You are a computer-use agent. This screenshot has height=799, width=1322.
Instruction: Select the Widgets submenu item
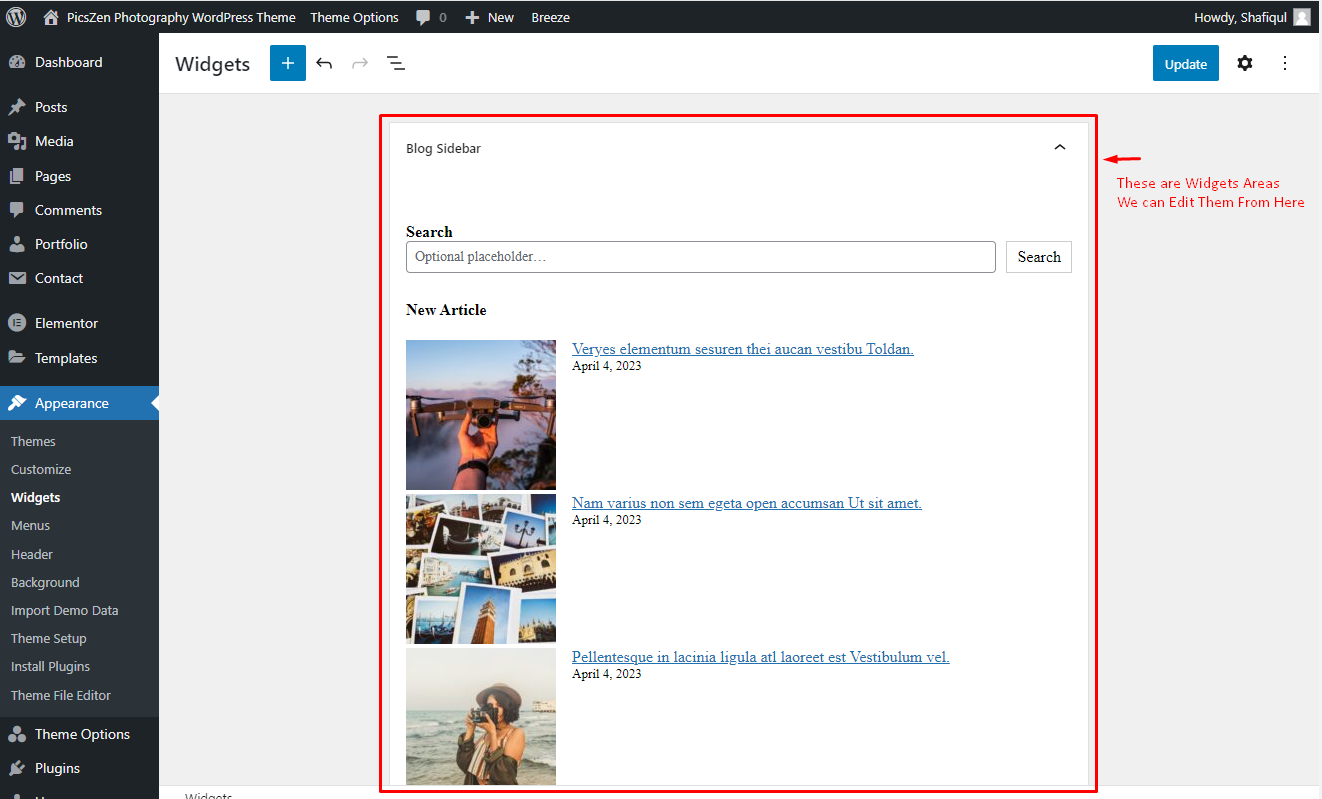tap(36, 497)
